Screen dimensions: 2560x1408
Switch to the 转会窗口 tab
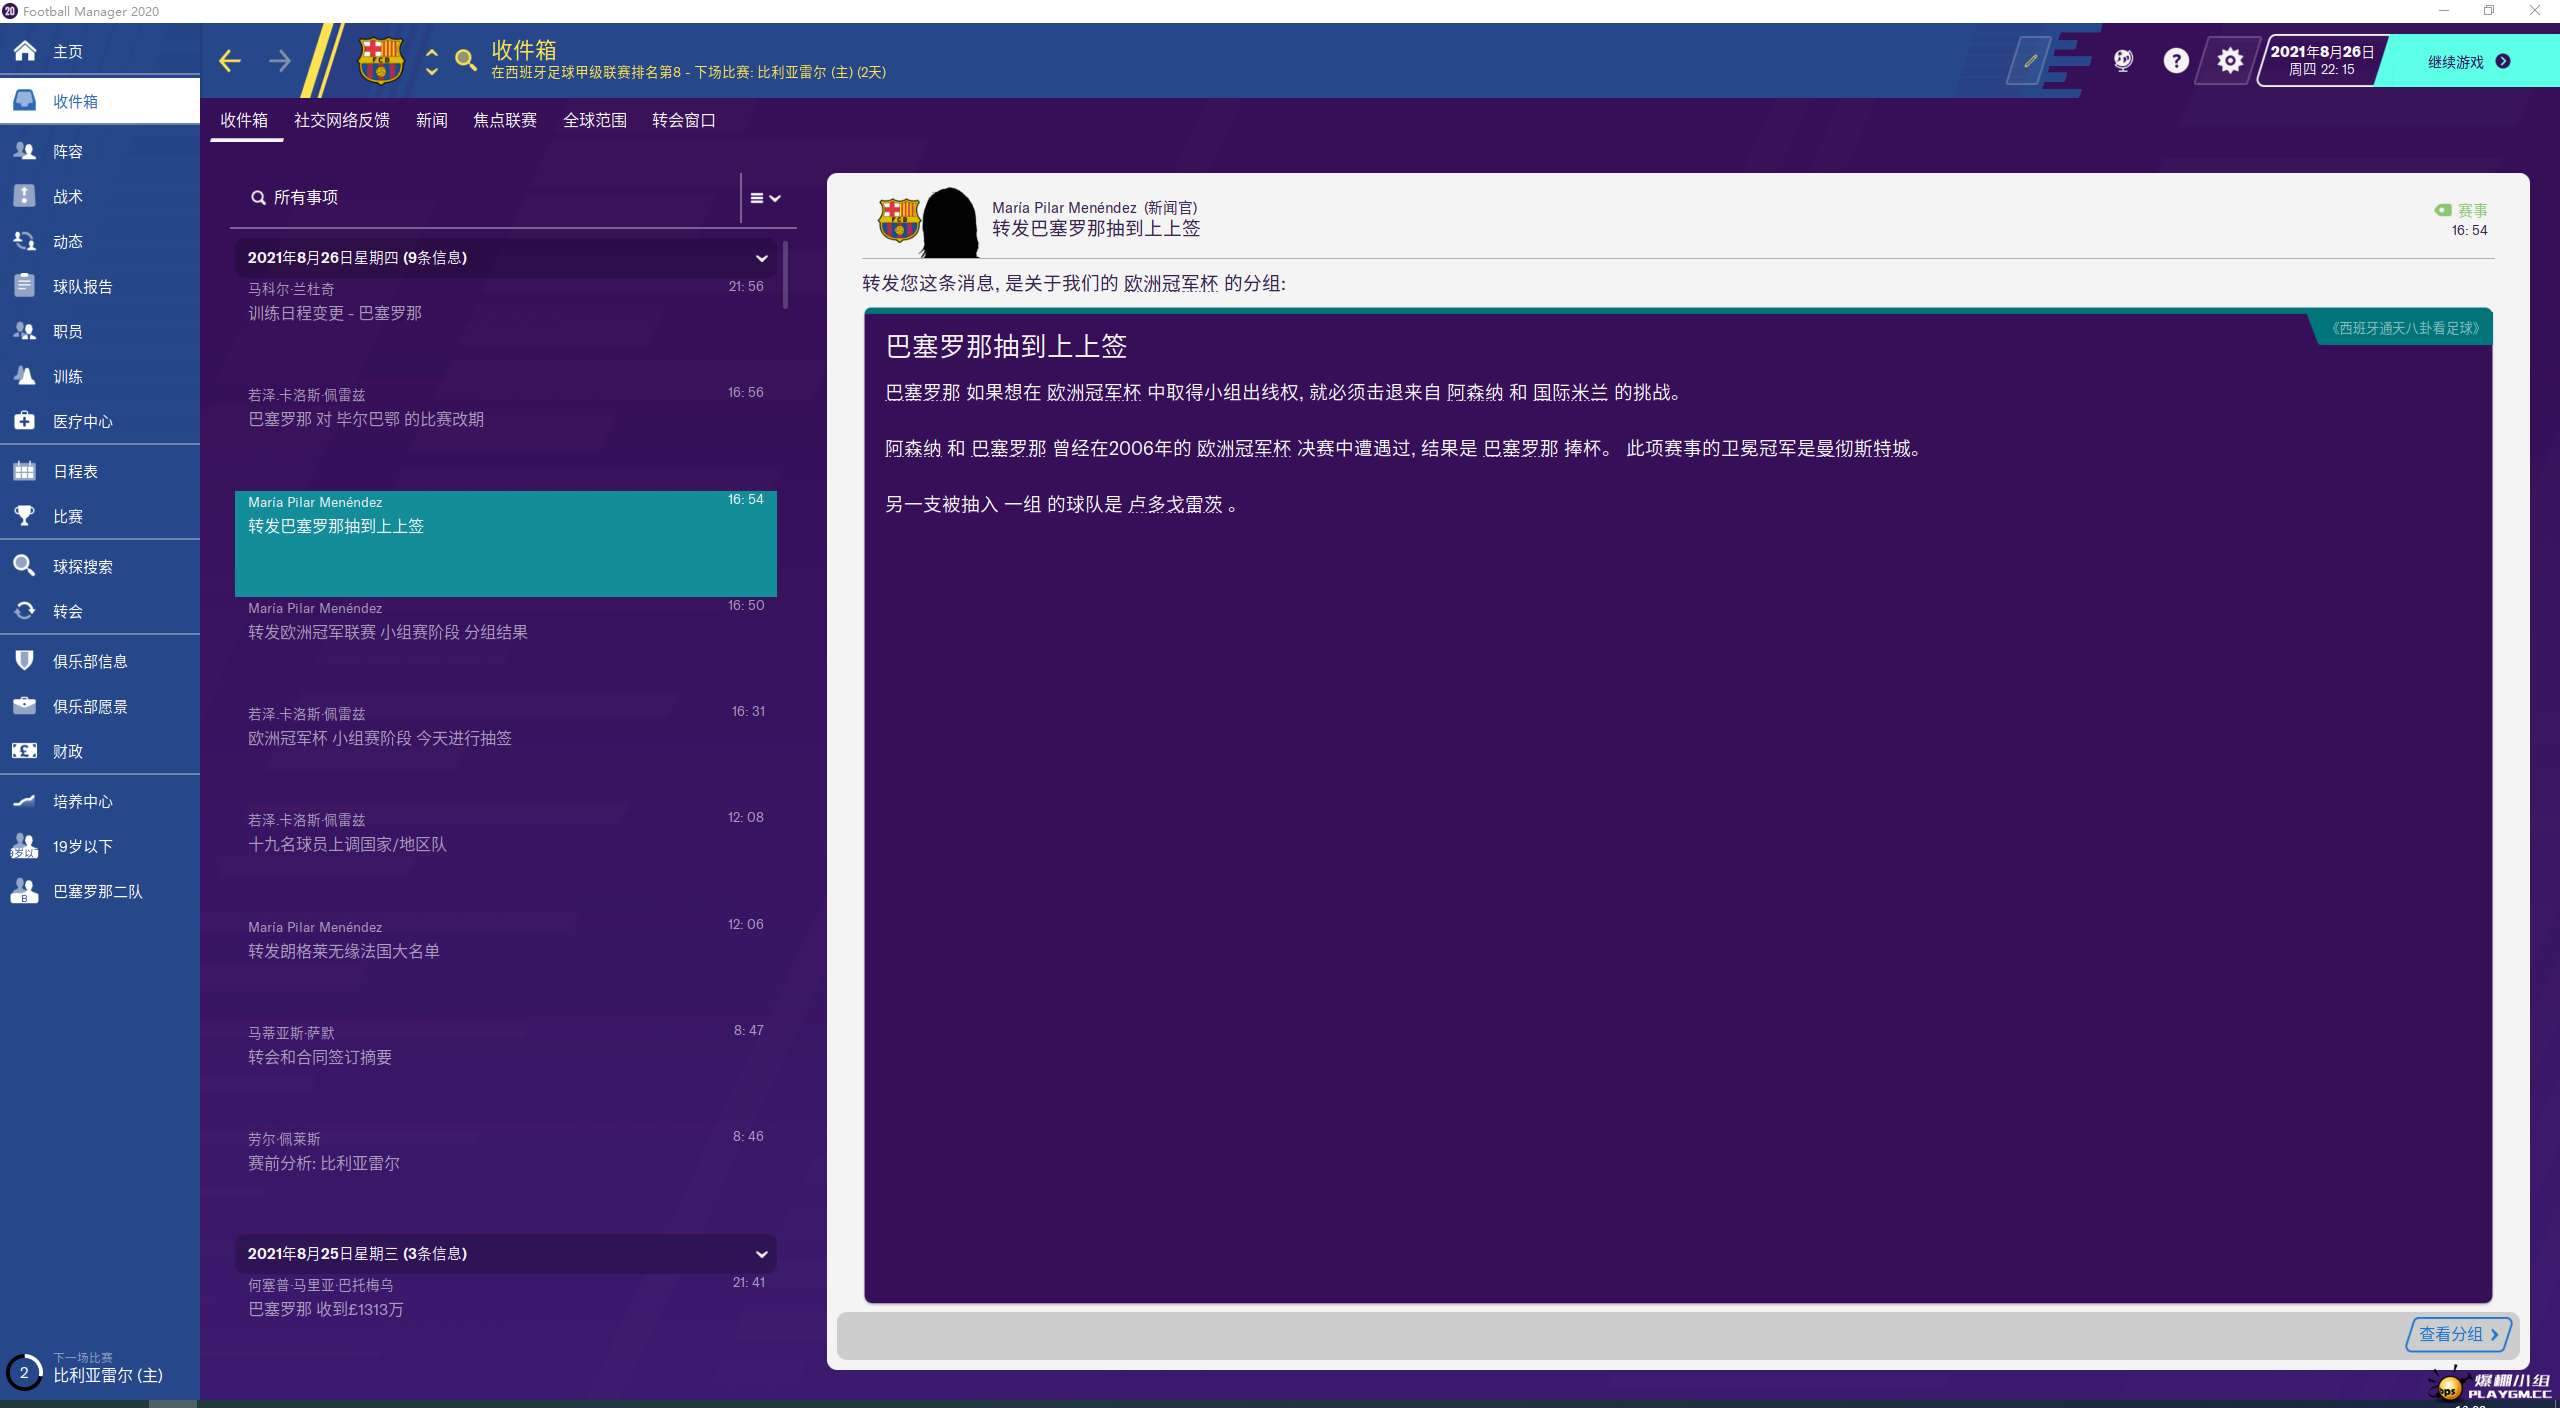click(684, 120)
